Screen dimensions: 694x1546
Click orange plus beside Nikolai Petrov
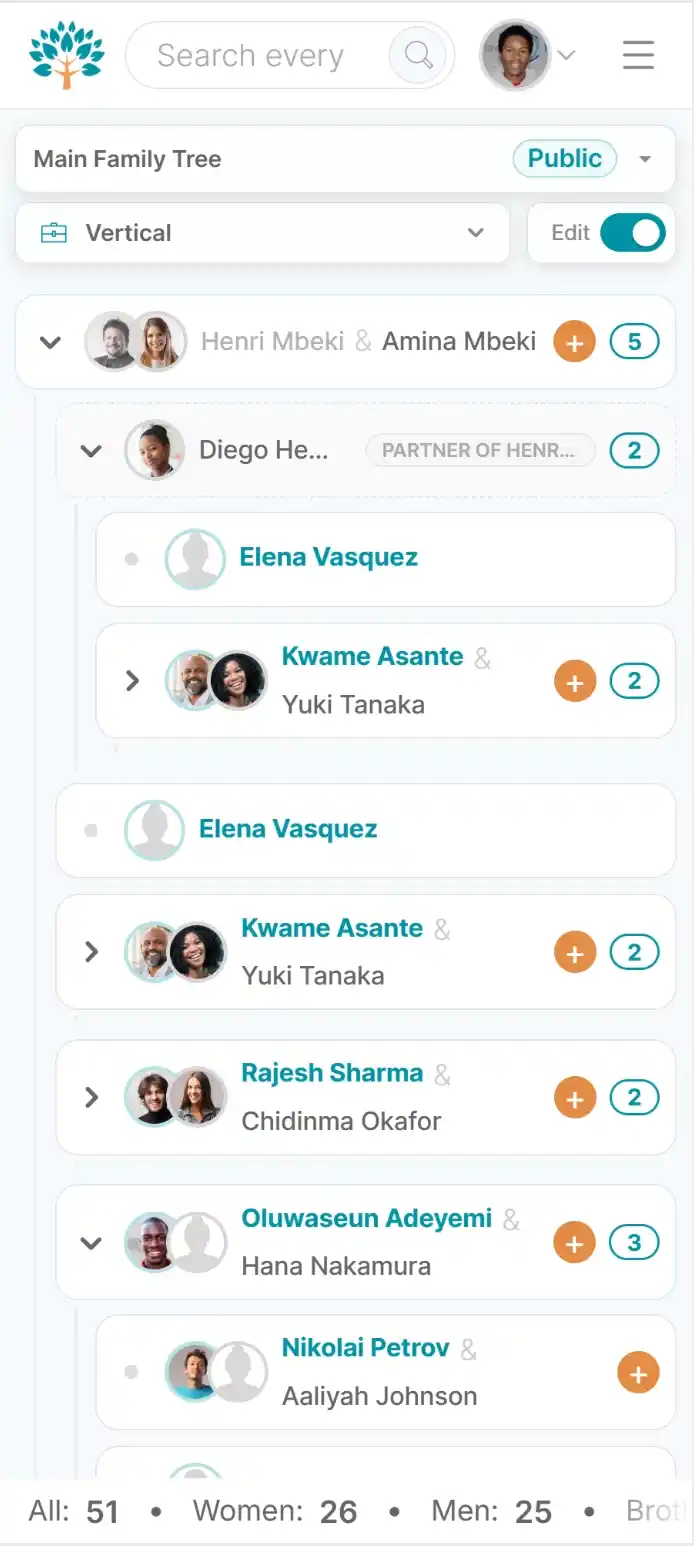(x=638, y=1373)
